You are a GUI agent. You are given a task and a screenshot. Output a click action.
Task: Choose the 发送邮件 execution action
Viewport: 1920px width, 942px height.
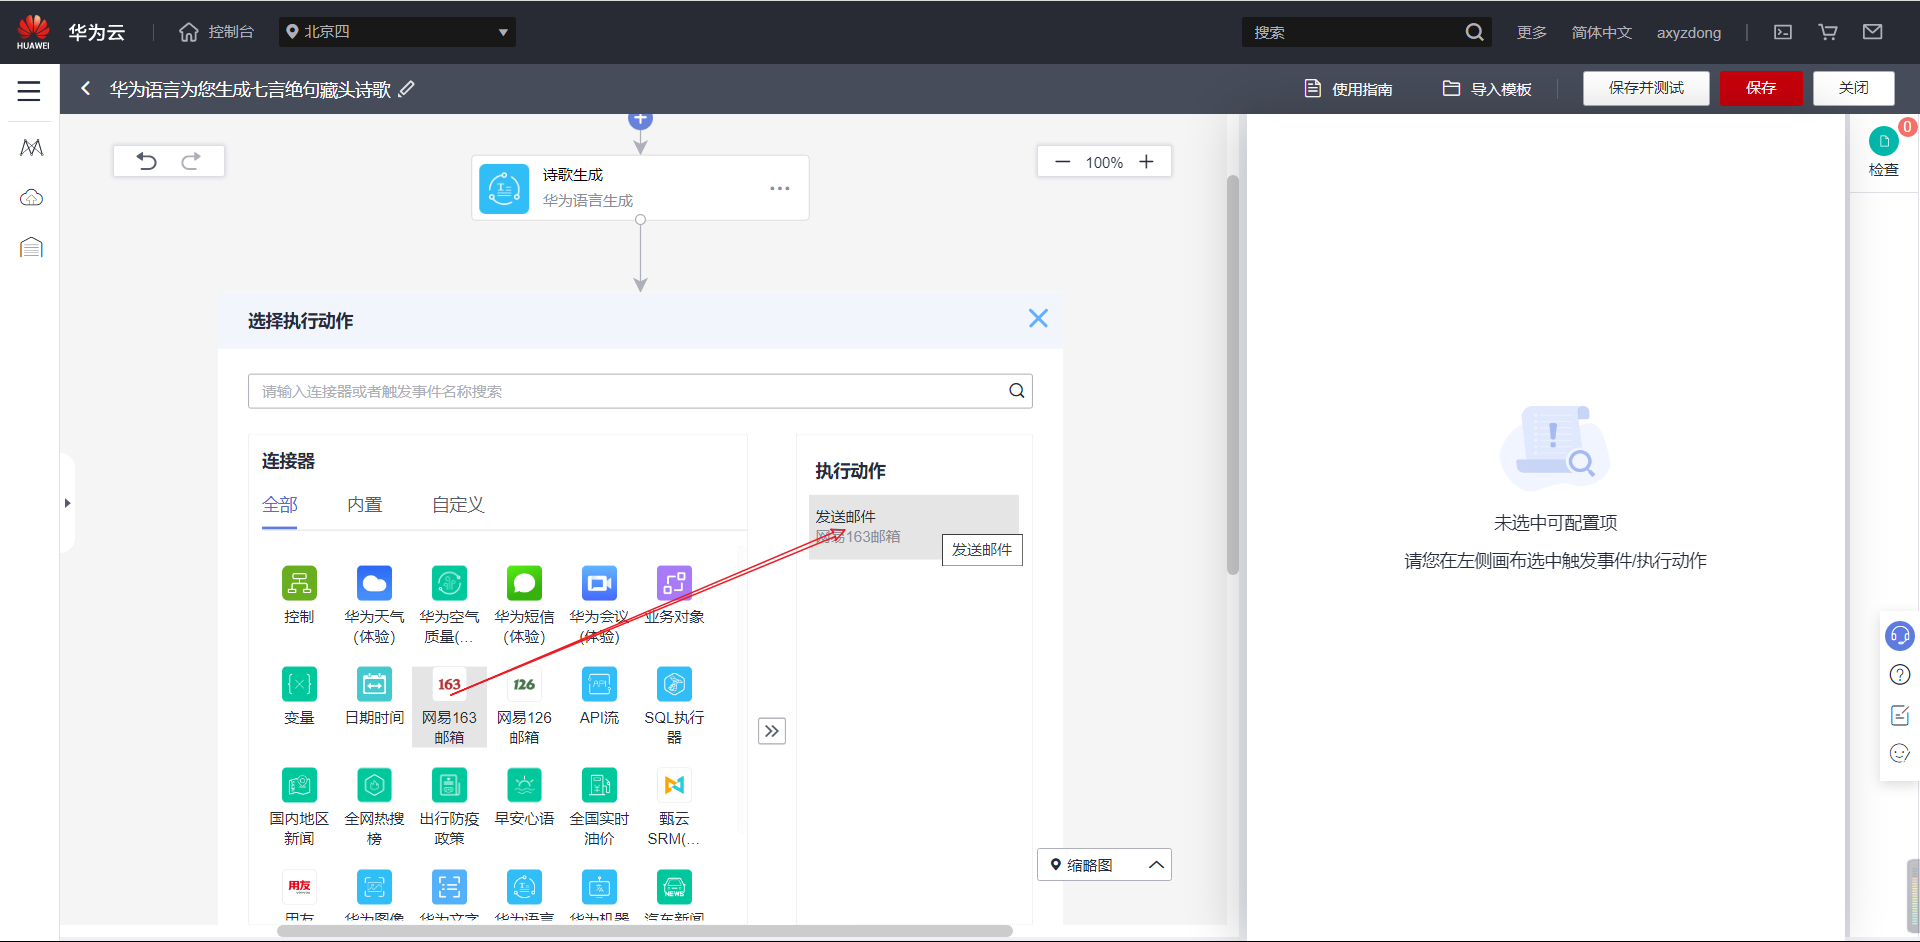tap(913, 526)
